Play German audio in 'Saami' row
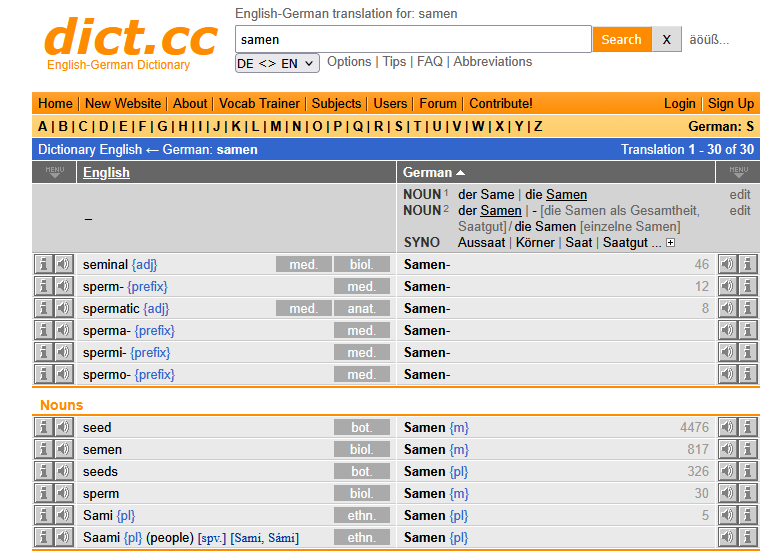 [727, 537]
